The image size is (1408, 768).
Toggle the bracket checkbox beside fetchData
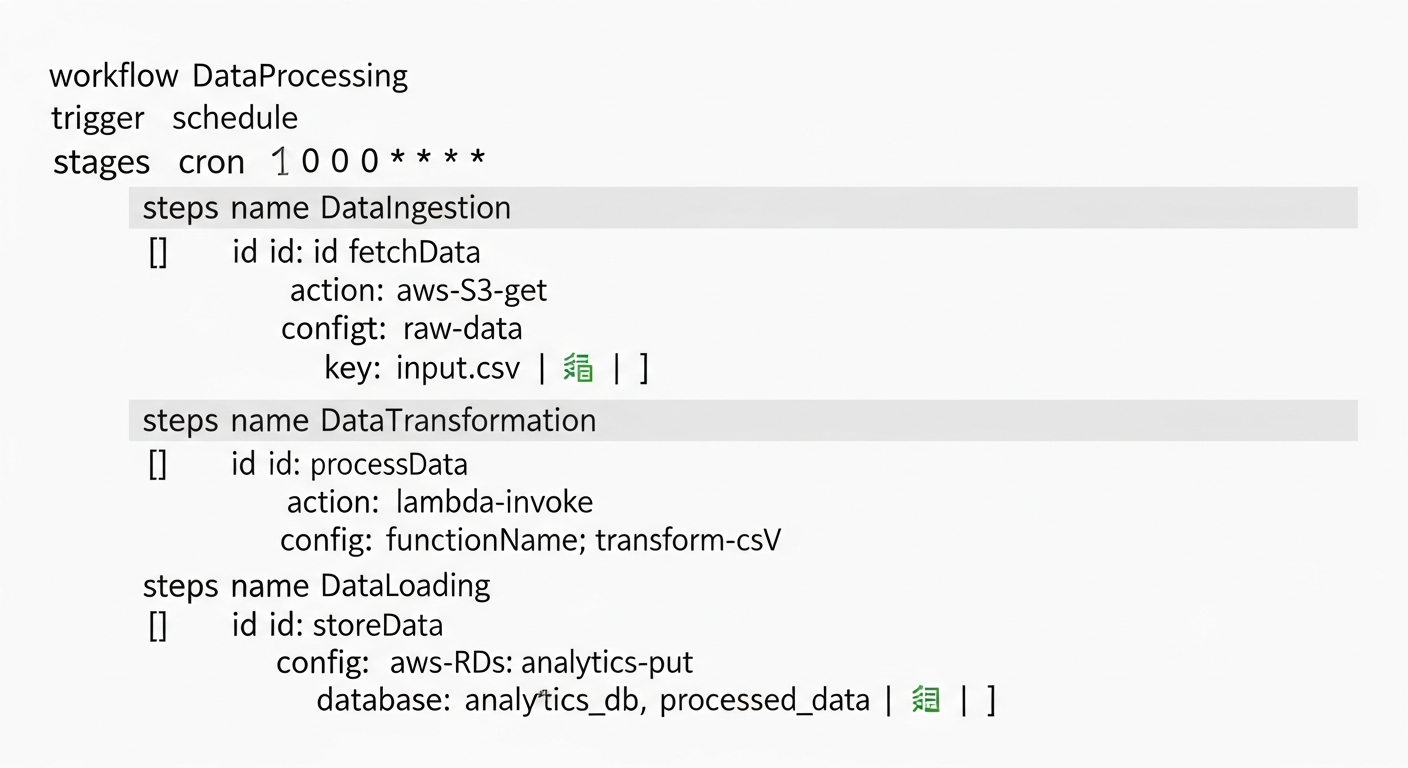coord(158,251)
